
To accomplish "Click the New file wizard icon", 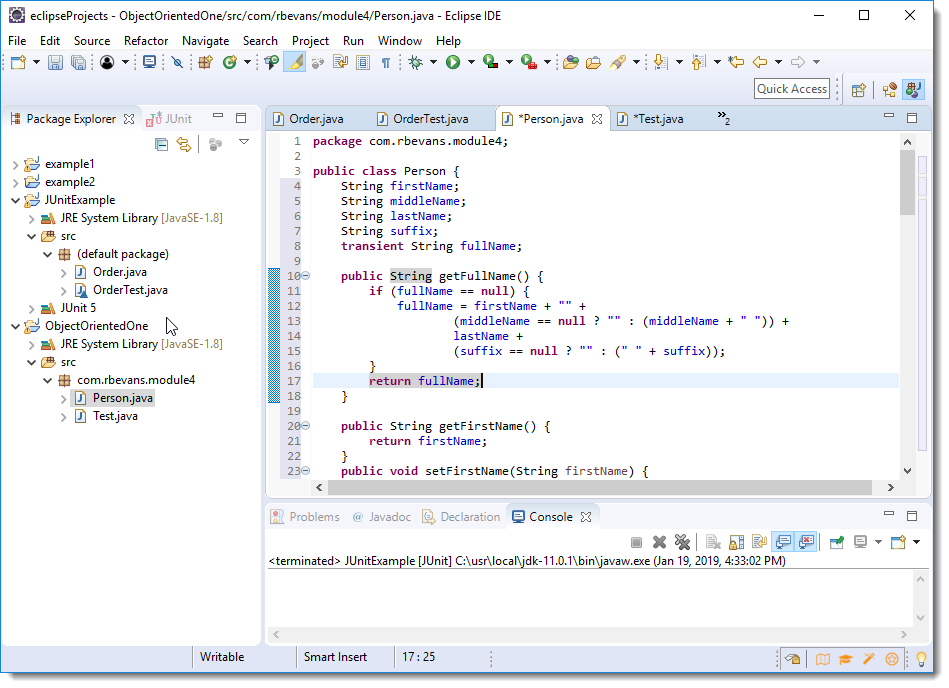I will (x=18, y=62).
